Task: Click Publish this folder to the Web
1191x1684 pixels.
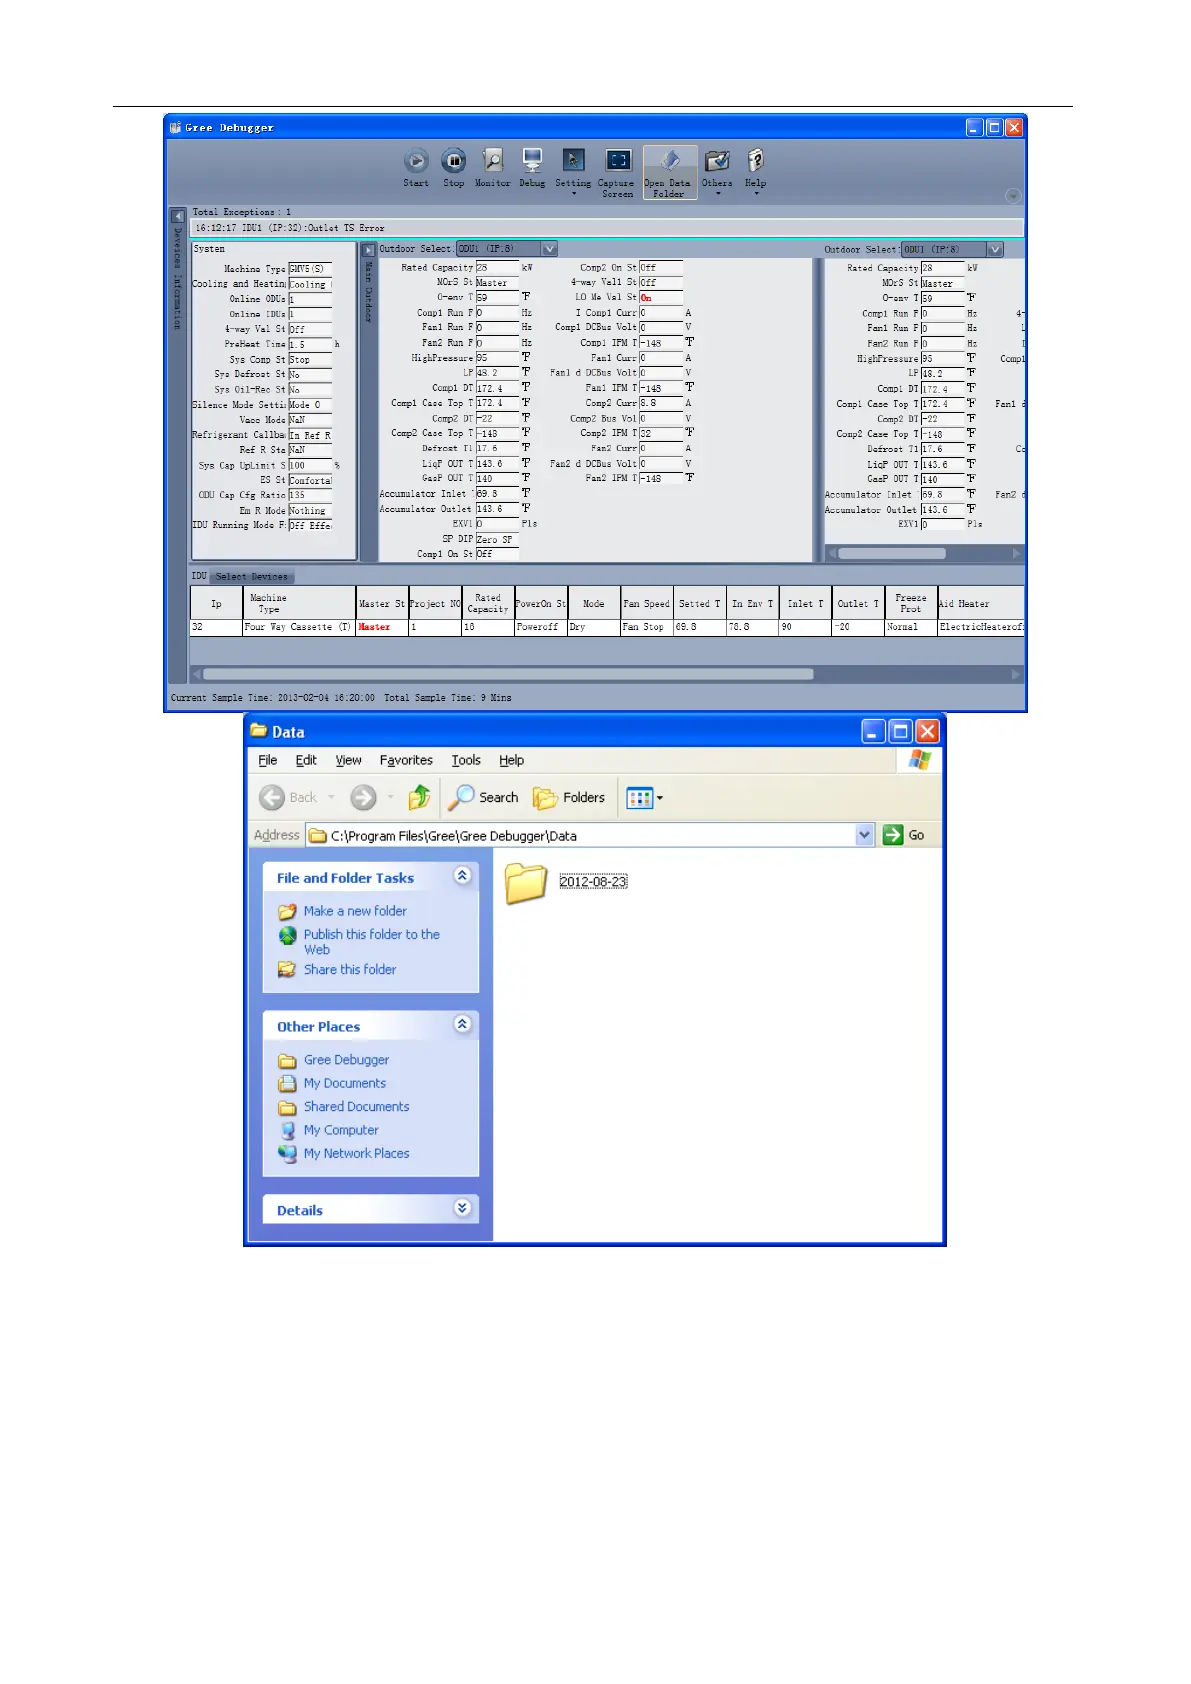Action: pyautogui.click(x=372, y=942)
